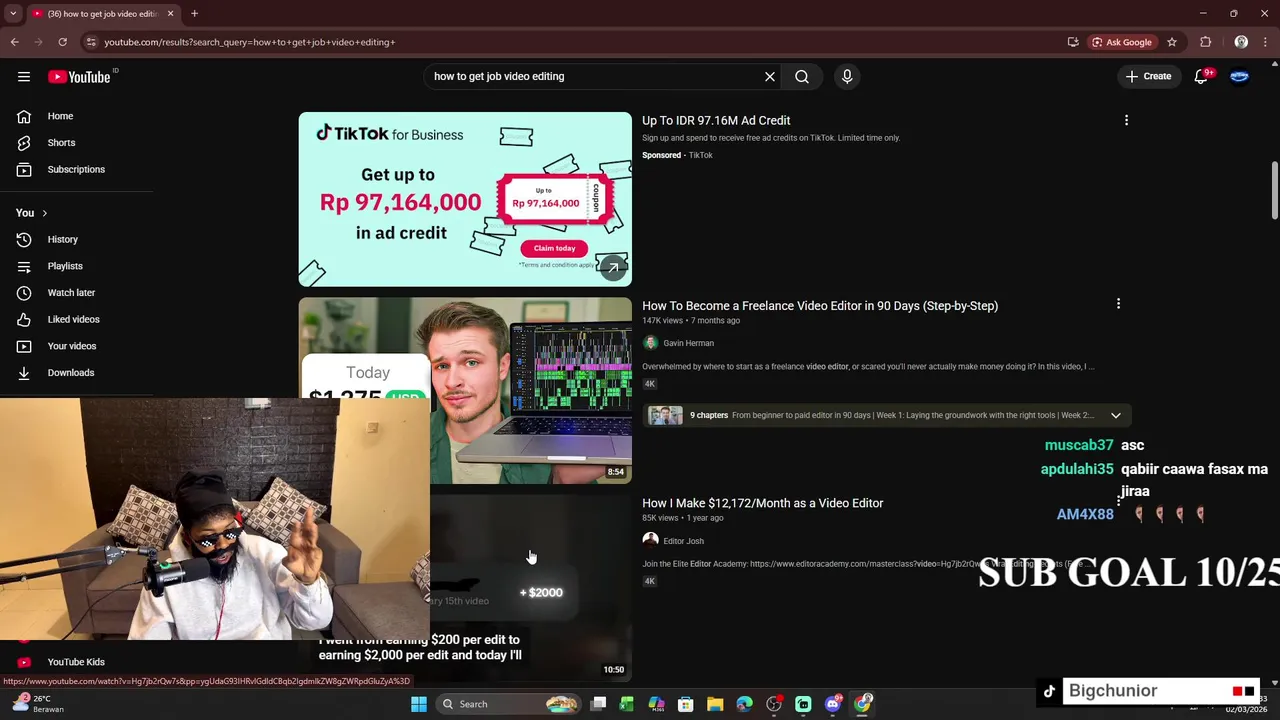Image resolution: width=1280 pixels, height=720 pixels.
Task: Clear the search query with X
Action: coord(770,76)
